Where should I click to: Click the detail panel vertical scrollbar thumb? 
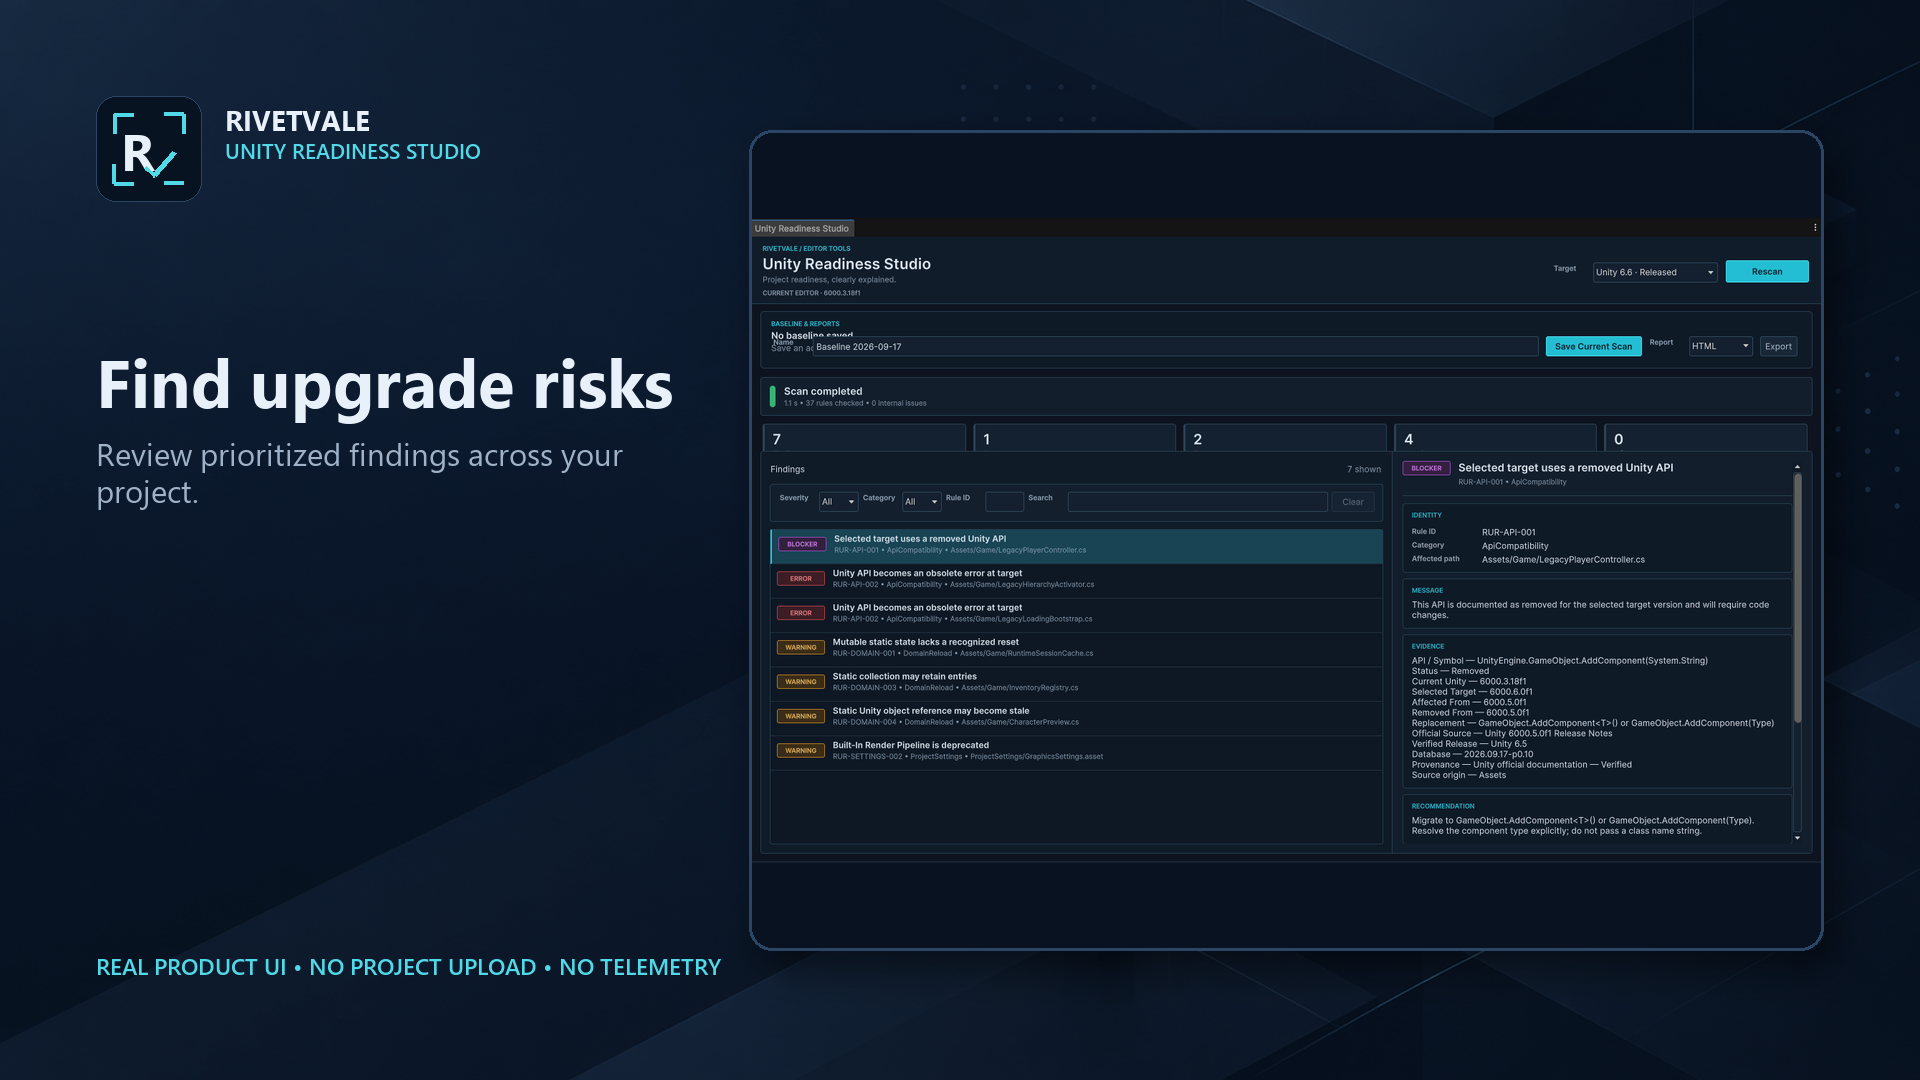[1797, 597]
